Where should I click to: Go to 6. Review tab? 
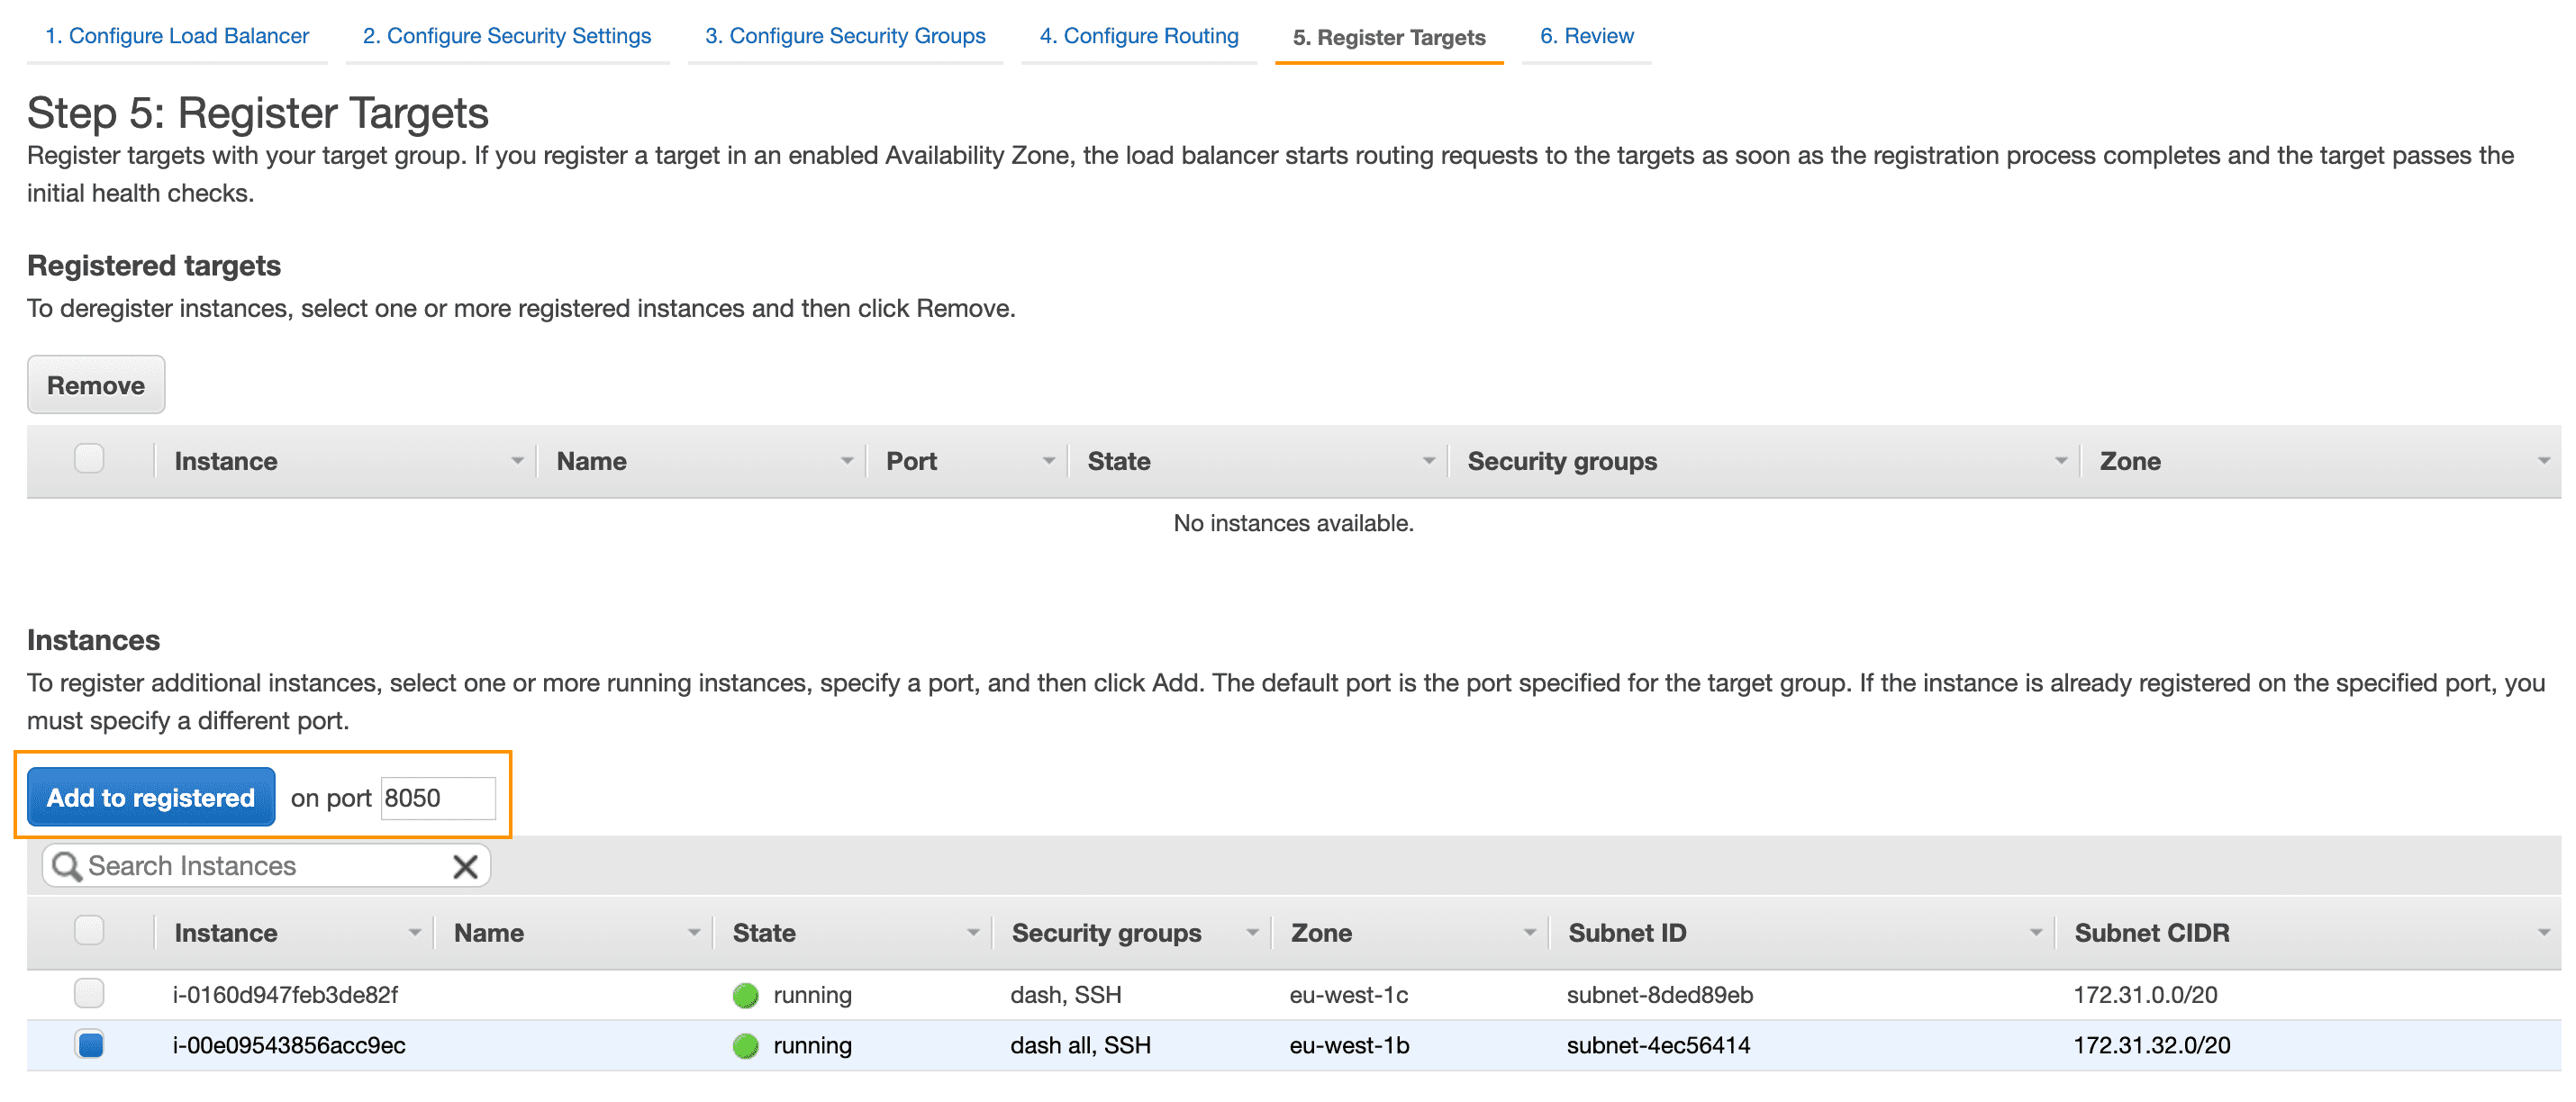pos(1586,36)
